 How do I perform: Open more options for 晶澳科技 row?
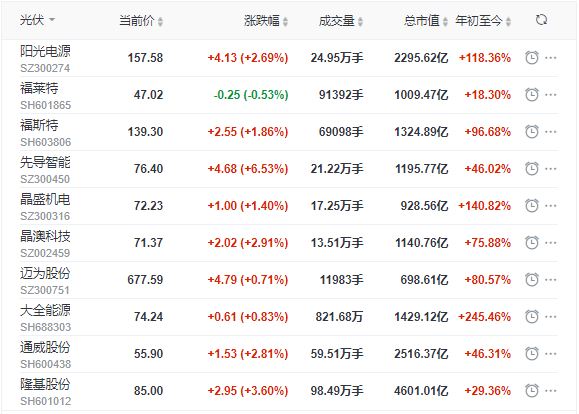(x=551, y=243)
